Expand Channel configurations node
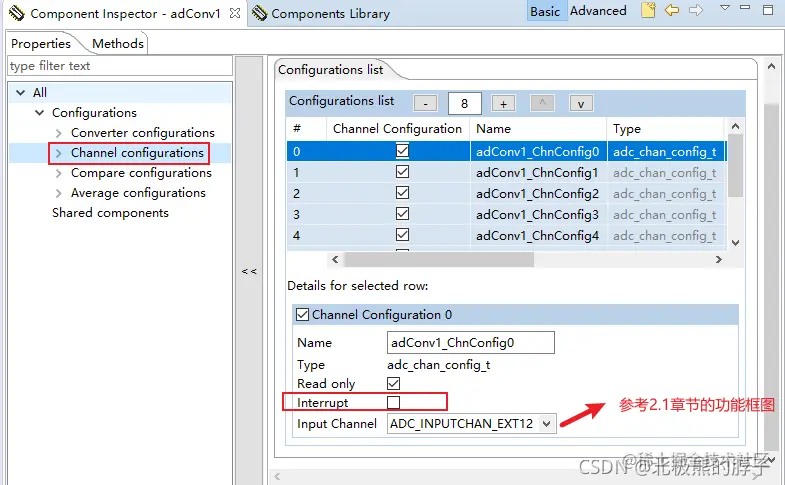This screenshot has width=785, height=485. (x=59, y=153)
